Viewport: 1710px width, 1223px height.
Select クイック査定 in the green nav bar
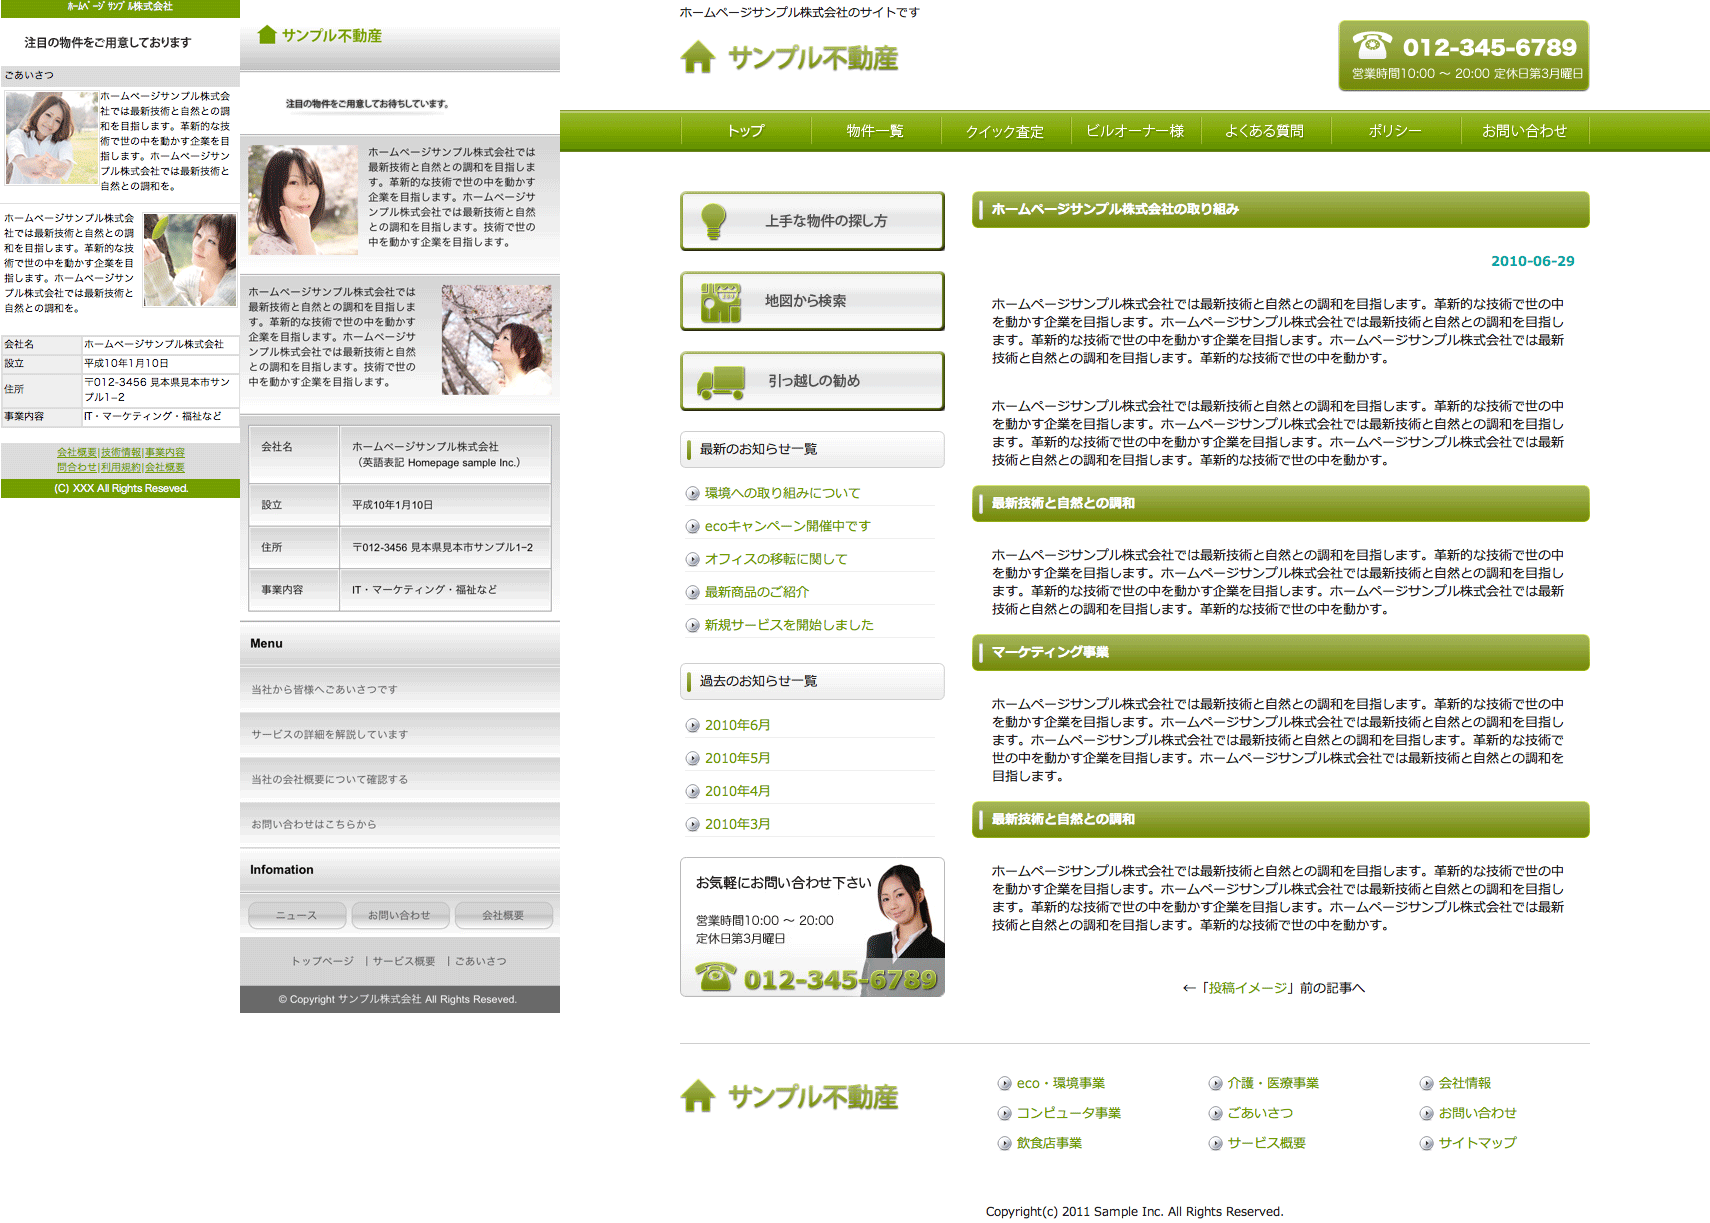(x=1005, y=131)
